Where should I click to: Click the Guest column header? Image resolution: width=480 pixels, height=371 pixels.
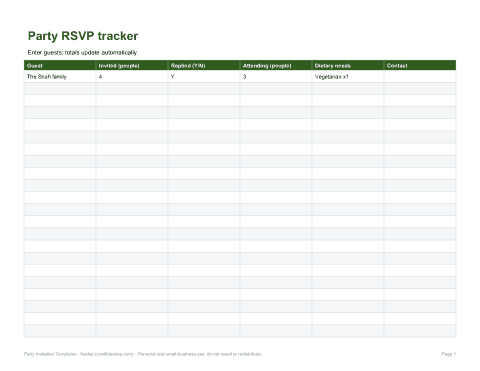click(60, 65)
